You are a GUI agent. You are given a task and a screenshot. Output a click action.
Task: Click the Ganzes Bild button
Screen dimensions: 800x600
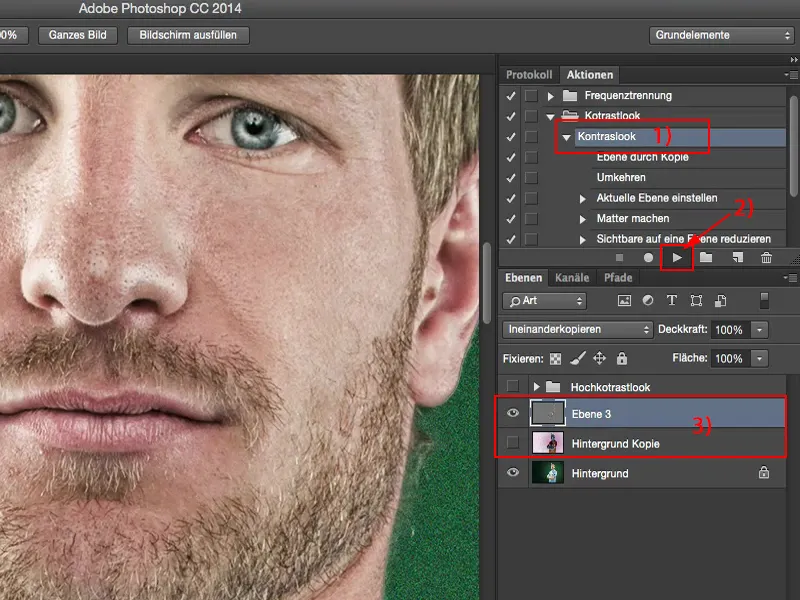point(78,35)
